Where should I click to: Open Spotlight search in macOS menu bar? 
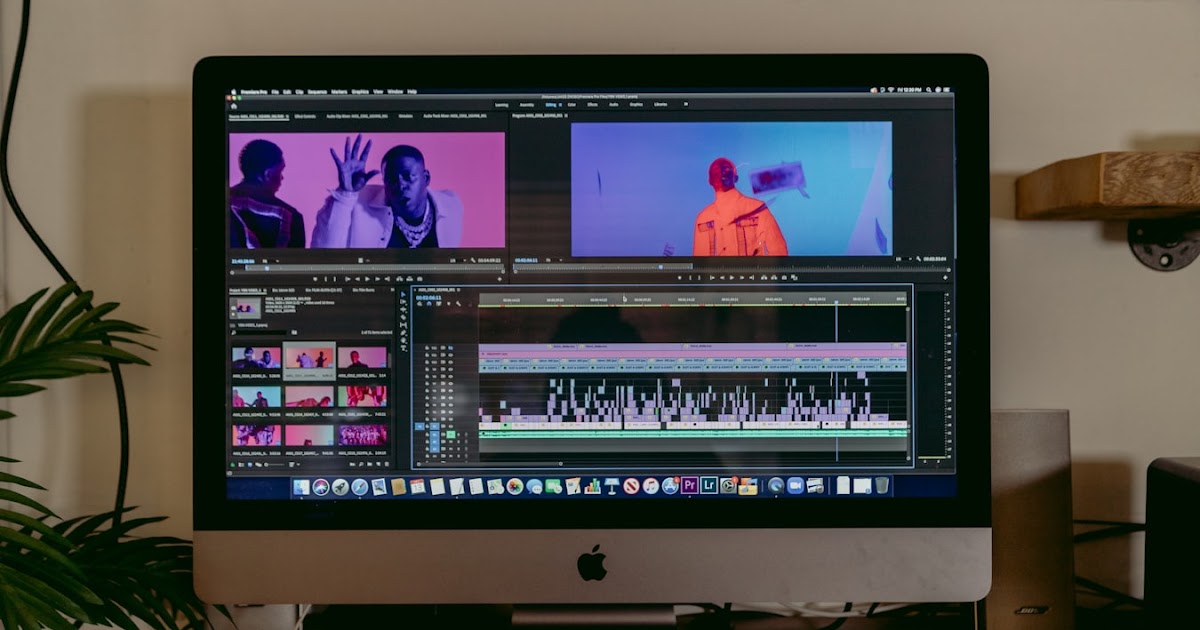929,90
